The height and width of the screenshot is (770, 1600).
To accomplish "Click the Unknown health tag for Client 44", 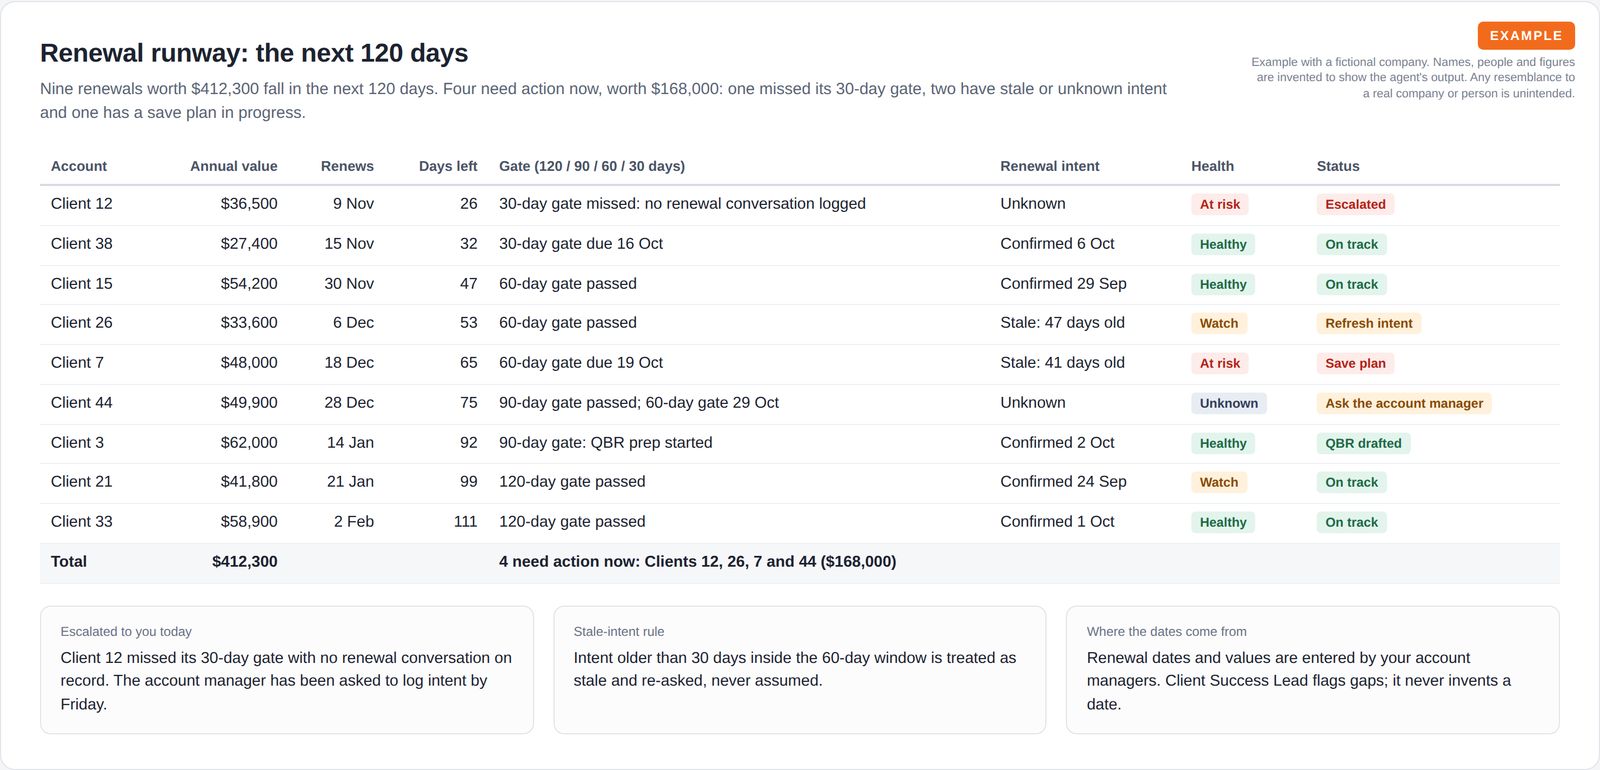I will [1228, 403].
